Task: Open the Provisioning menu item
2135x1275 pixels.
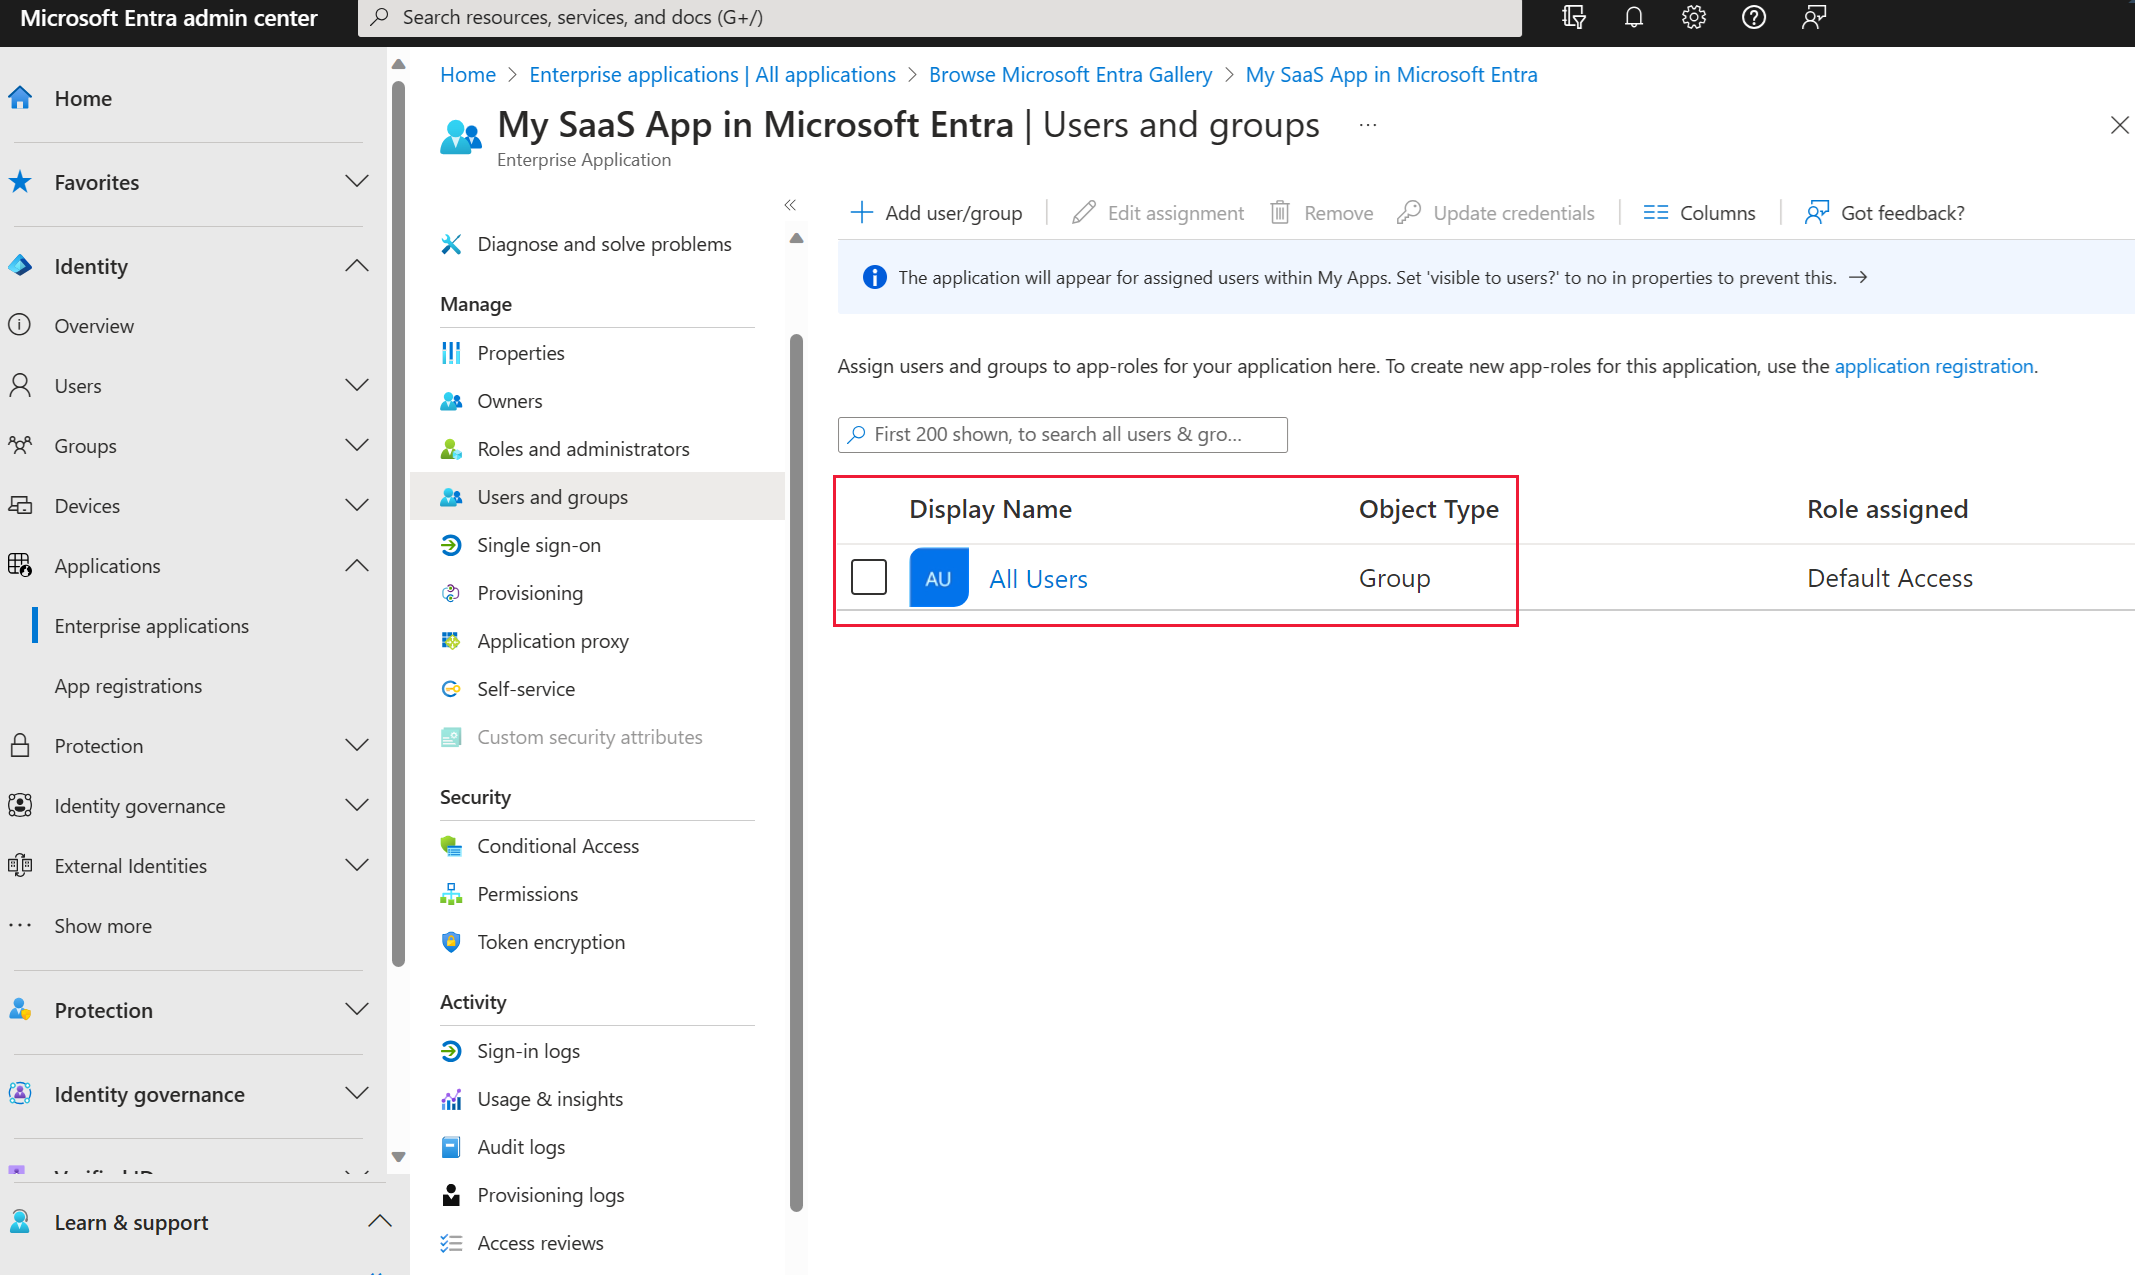Action: click(x=530, y=590)
